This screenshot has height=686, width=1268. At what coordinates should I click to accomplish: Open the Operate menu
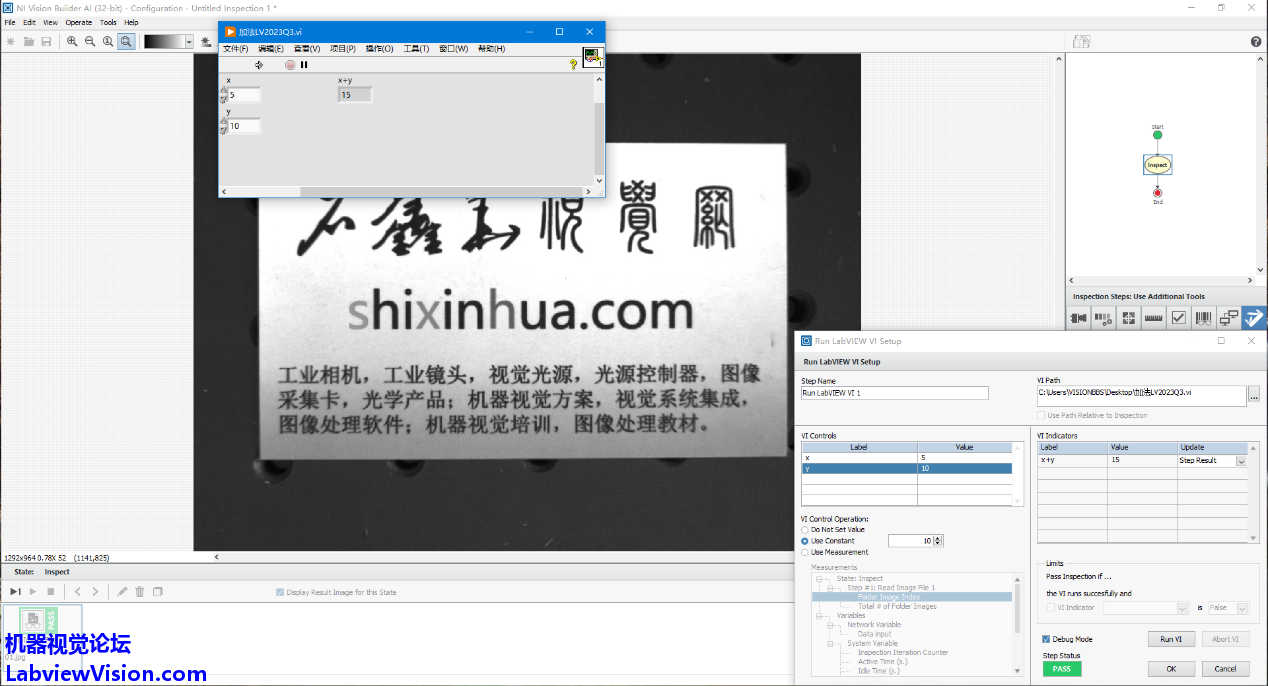(79, 22)
